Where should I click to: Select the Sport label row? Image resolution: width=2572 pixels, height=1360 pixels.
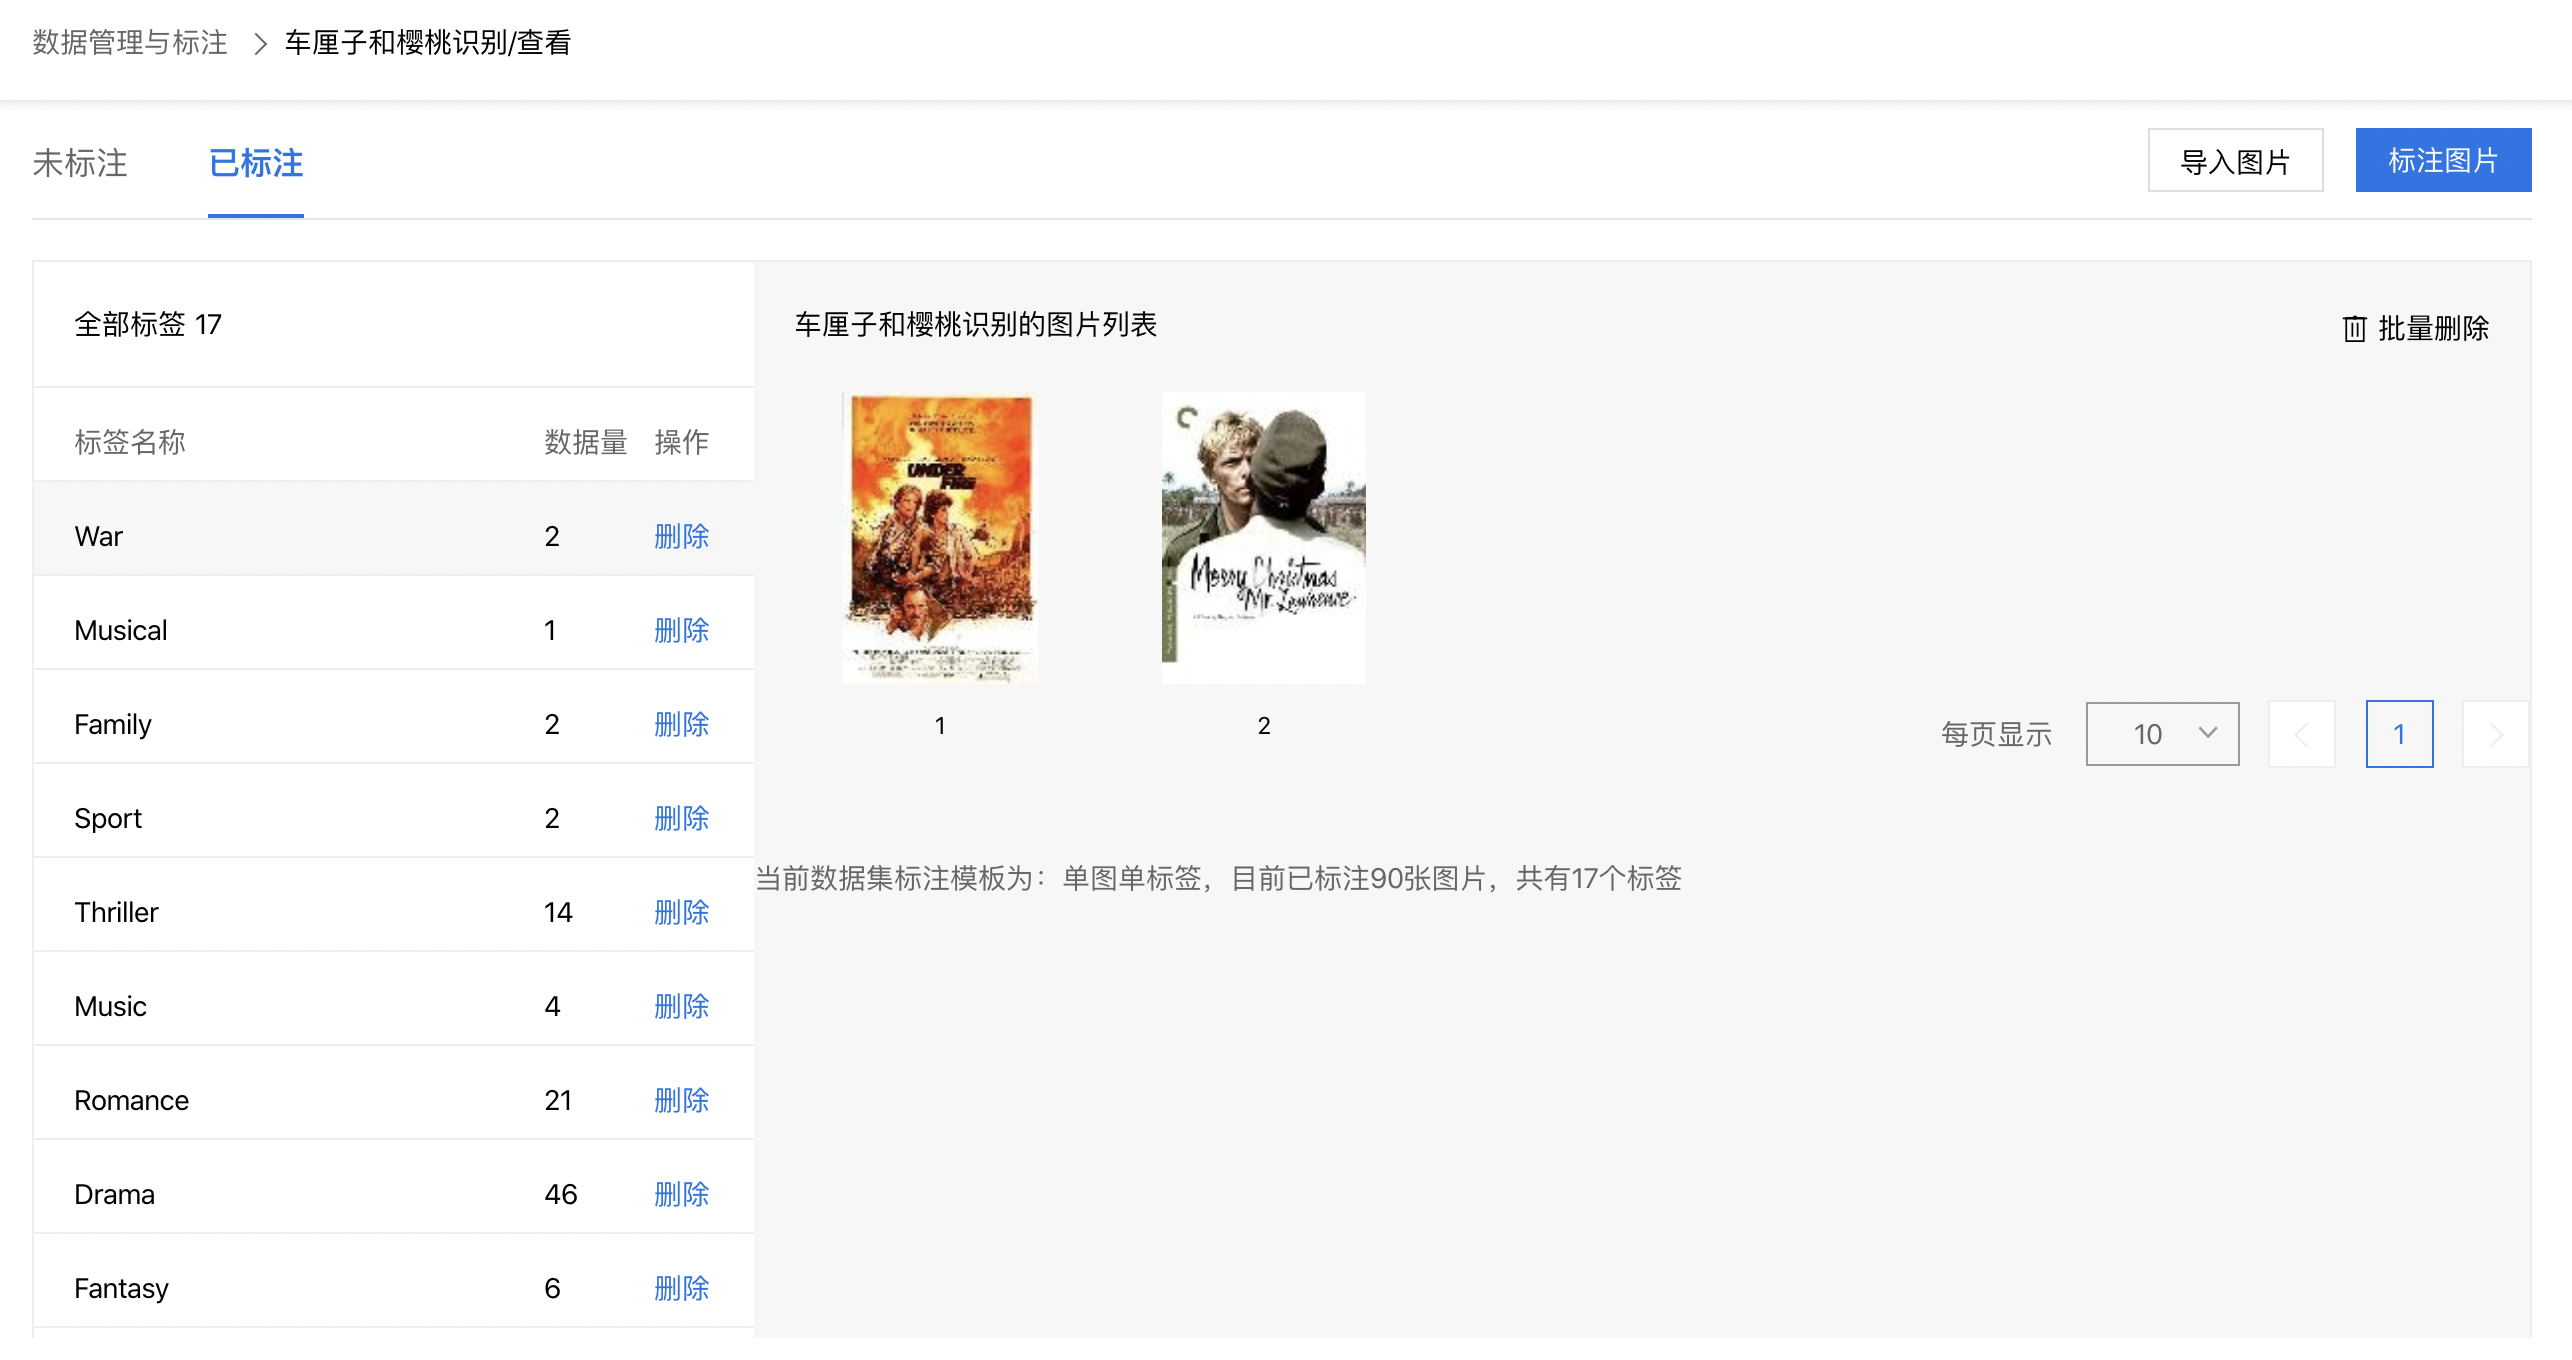(x=393, y=811)
